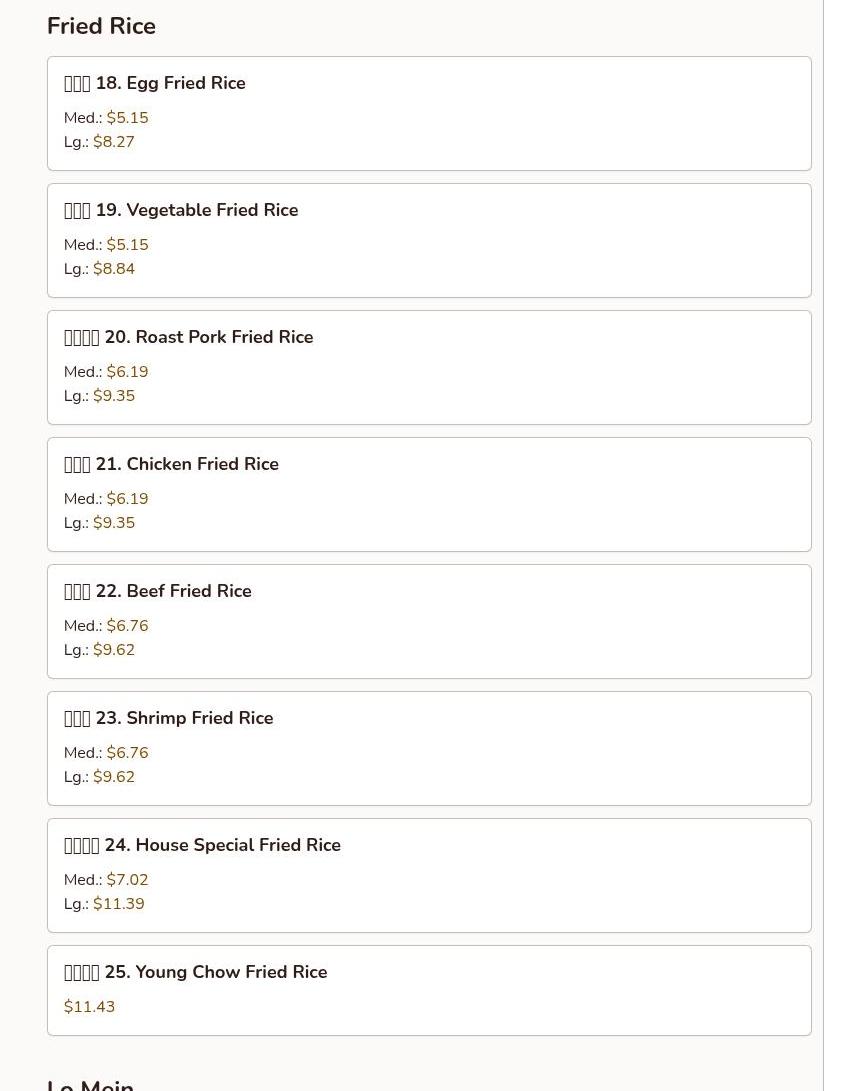Choose House Special large price $11.39
The image size is (844, 1091).
point(118,904)
